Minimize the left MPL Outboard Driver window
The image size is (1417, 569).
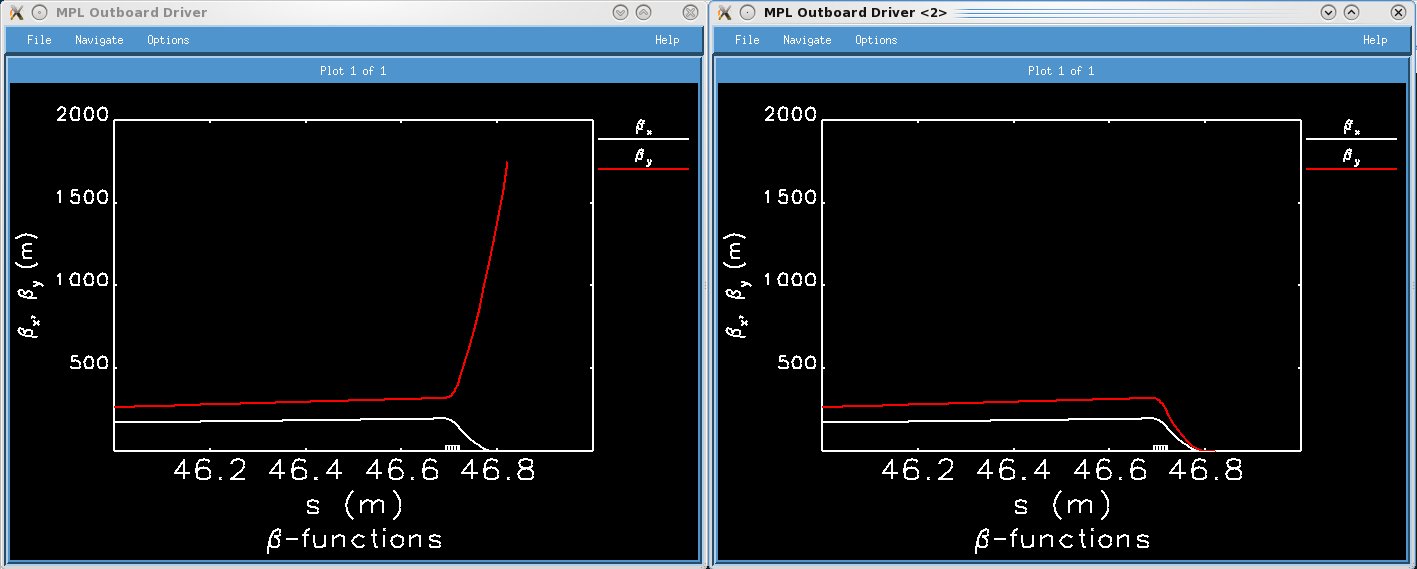click(620, 12)
